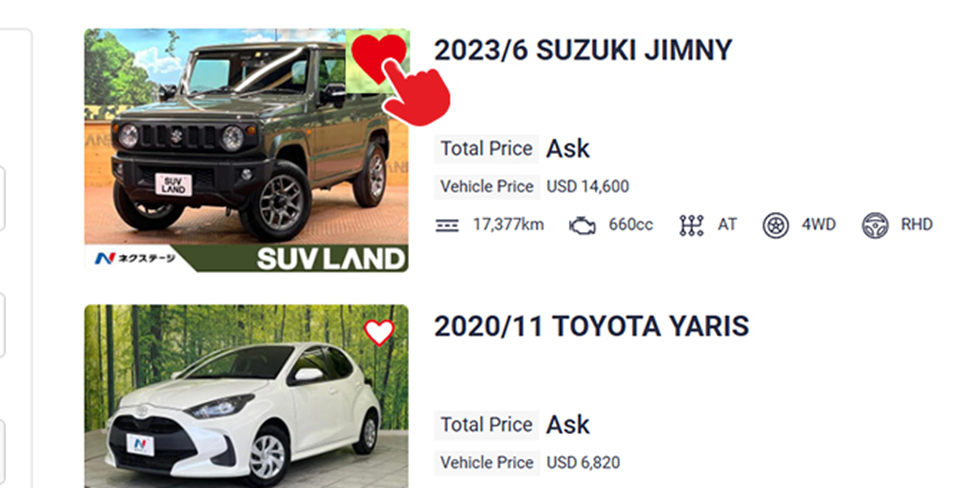
Task: Click the Total Price label for the Jimny
Action: point(486,149)
